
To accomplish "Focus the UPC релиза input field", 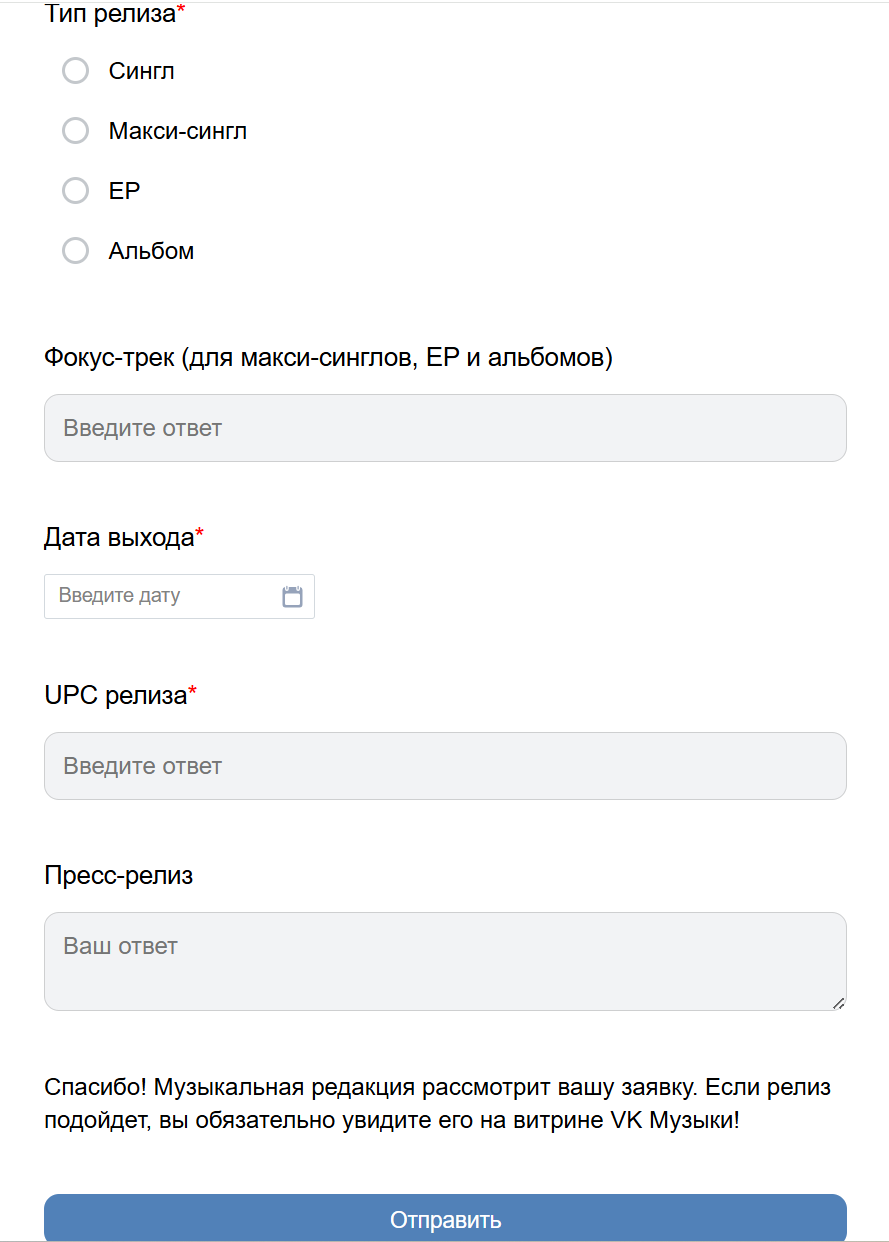I will click(x=445, y=766).
